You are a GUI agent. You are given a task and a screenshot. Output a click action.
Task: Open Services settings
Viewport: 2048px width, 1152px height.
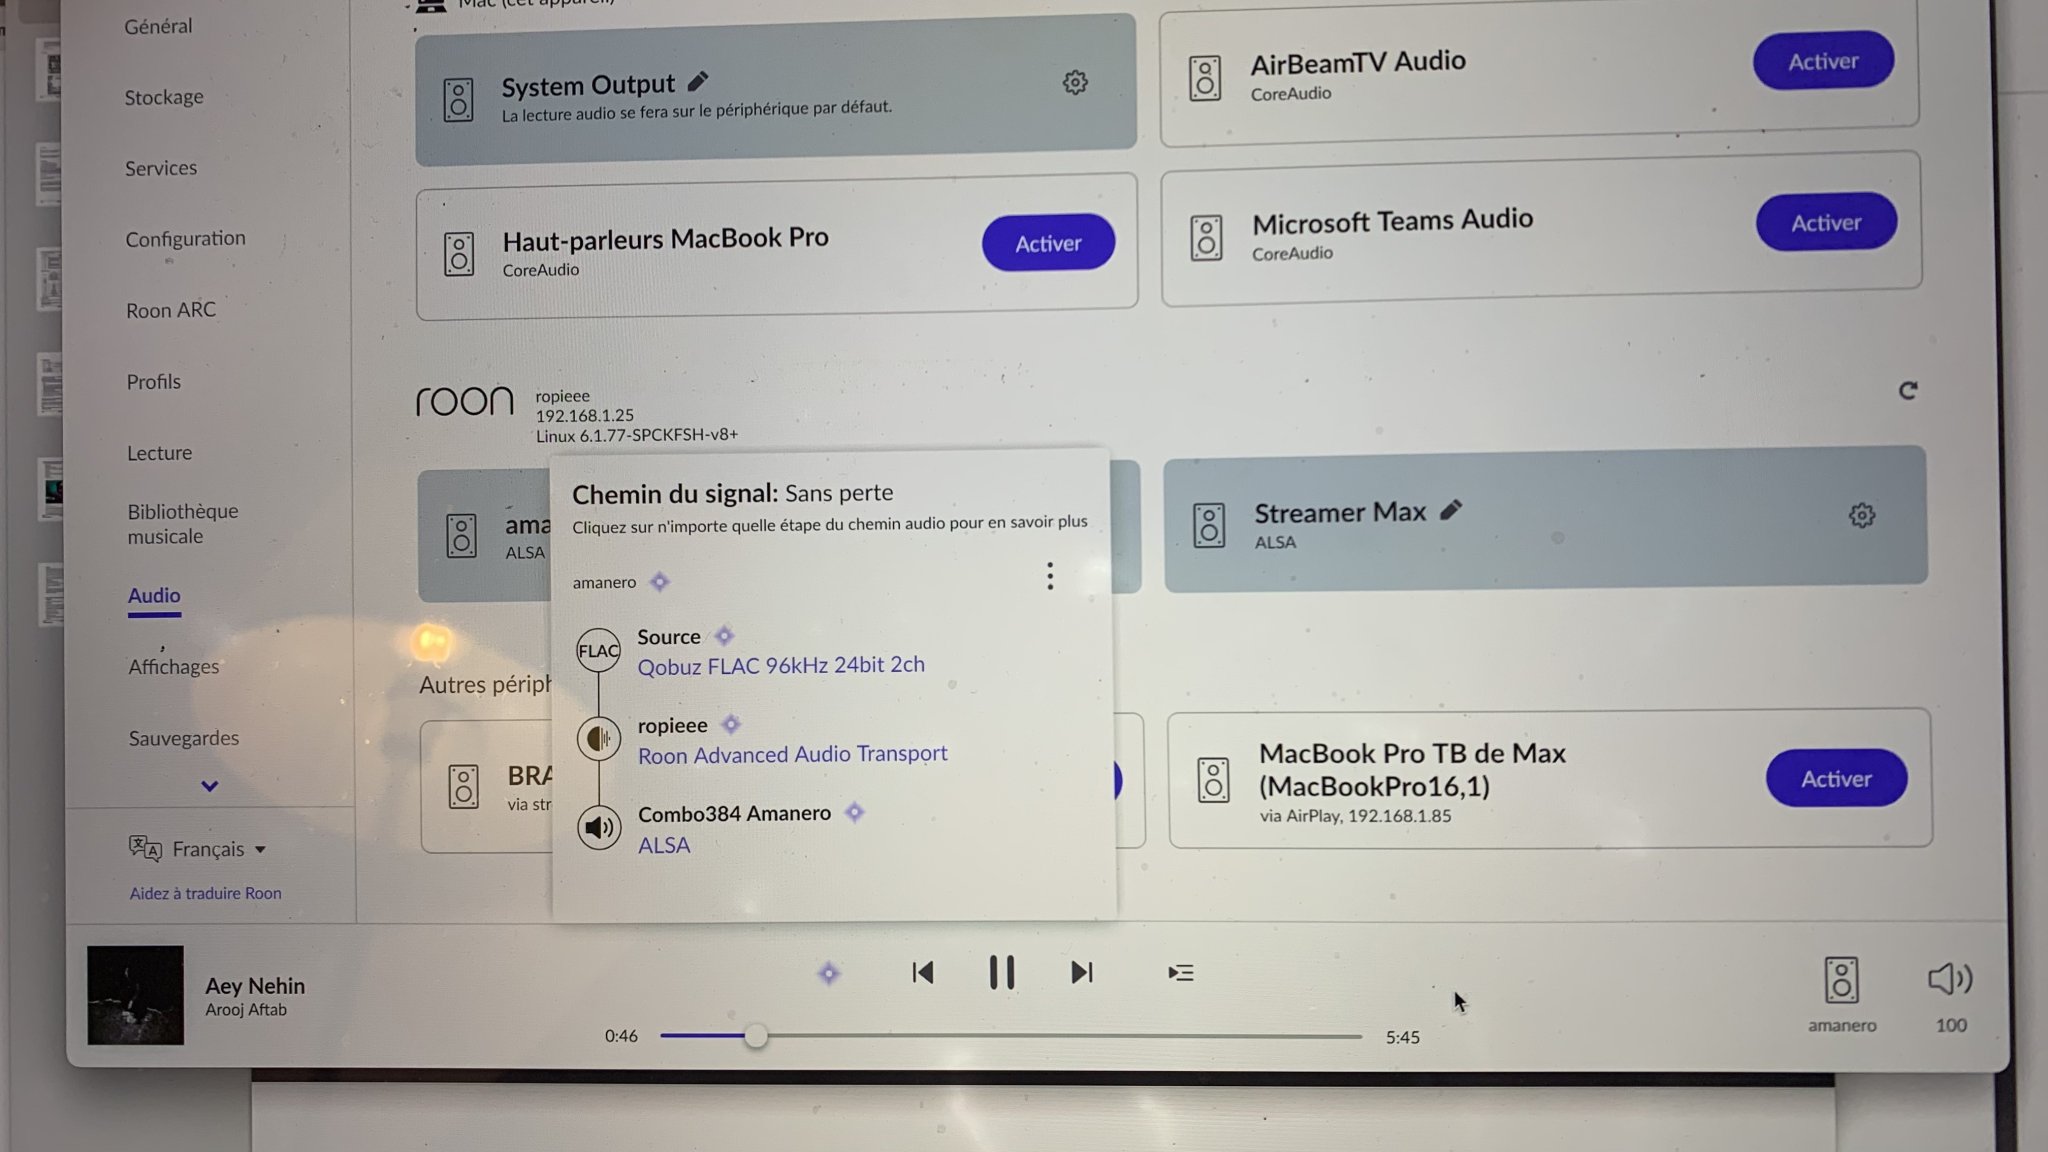(x=161, y=168)
